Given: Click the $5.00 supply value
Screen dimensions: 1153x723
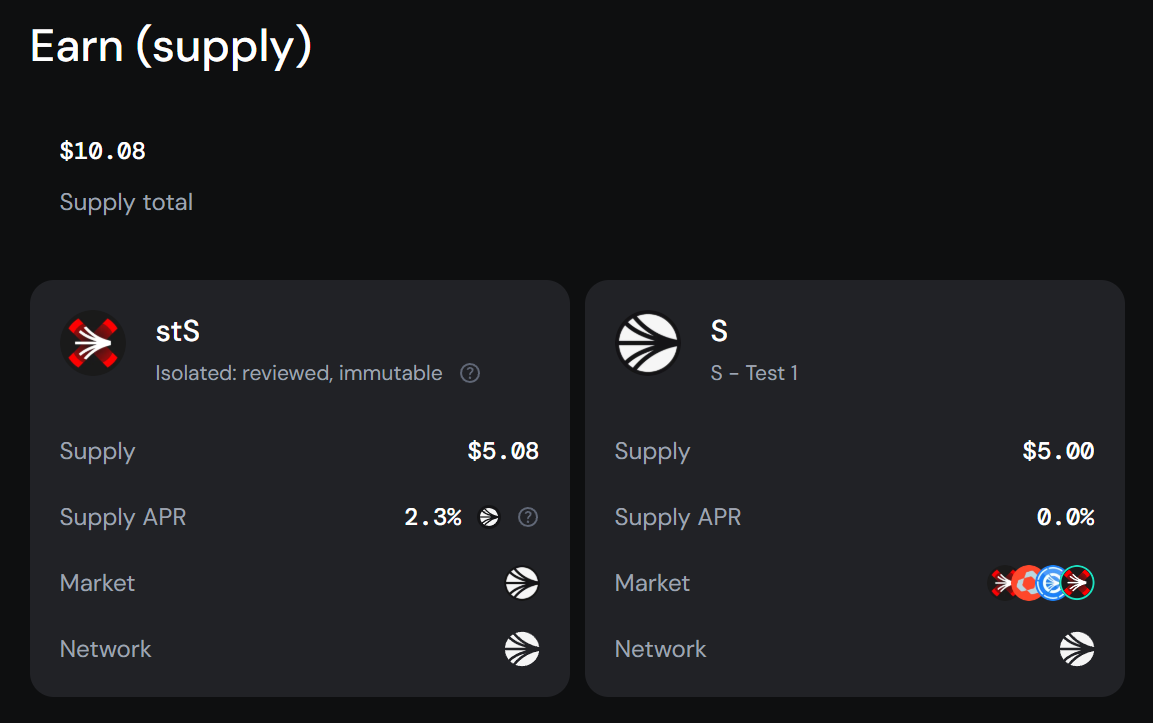Looking at the screenshot, I should click(x=1058, y=451).
